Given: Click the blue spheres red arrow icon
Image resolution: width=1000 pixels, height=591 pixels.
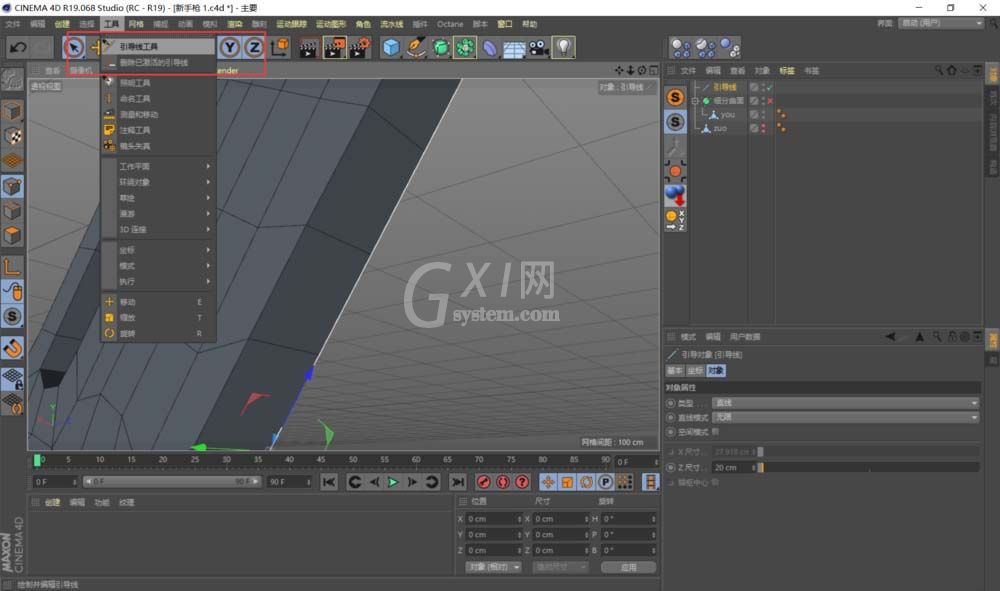Looking at the screenshot, I should pyautogui.click(x=675, y=196).
